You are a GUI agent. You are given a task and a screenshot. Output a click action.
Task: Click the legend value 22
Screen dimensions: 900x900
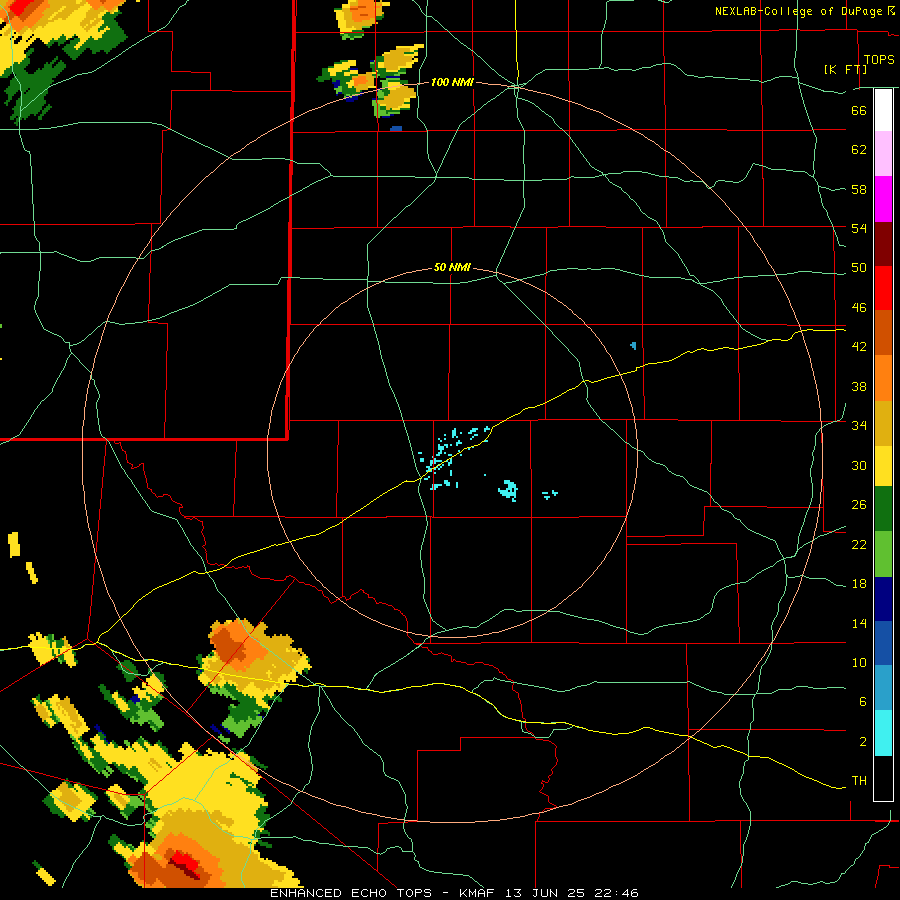[x=859, y=544]
